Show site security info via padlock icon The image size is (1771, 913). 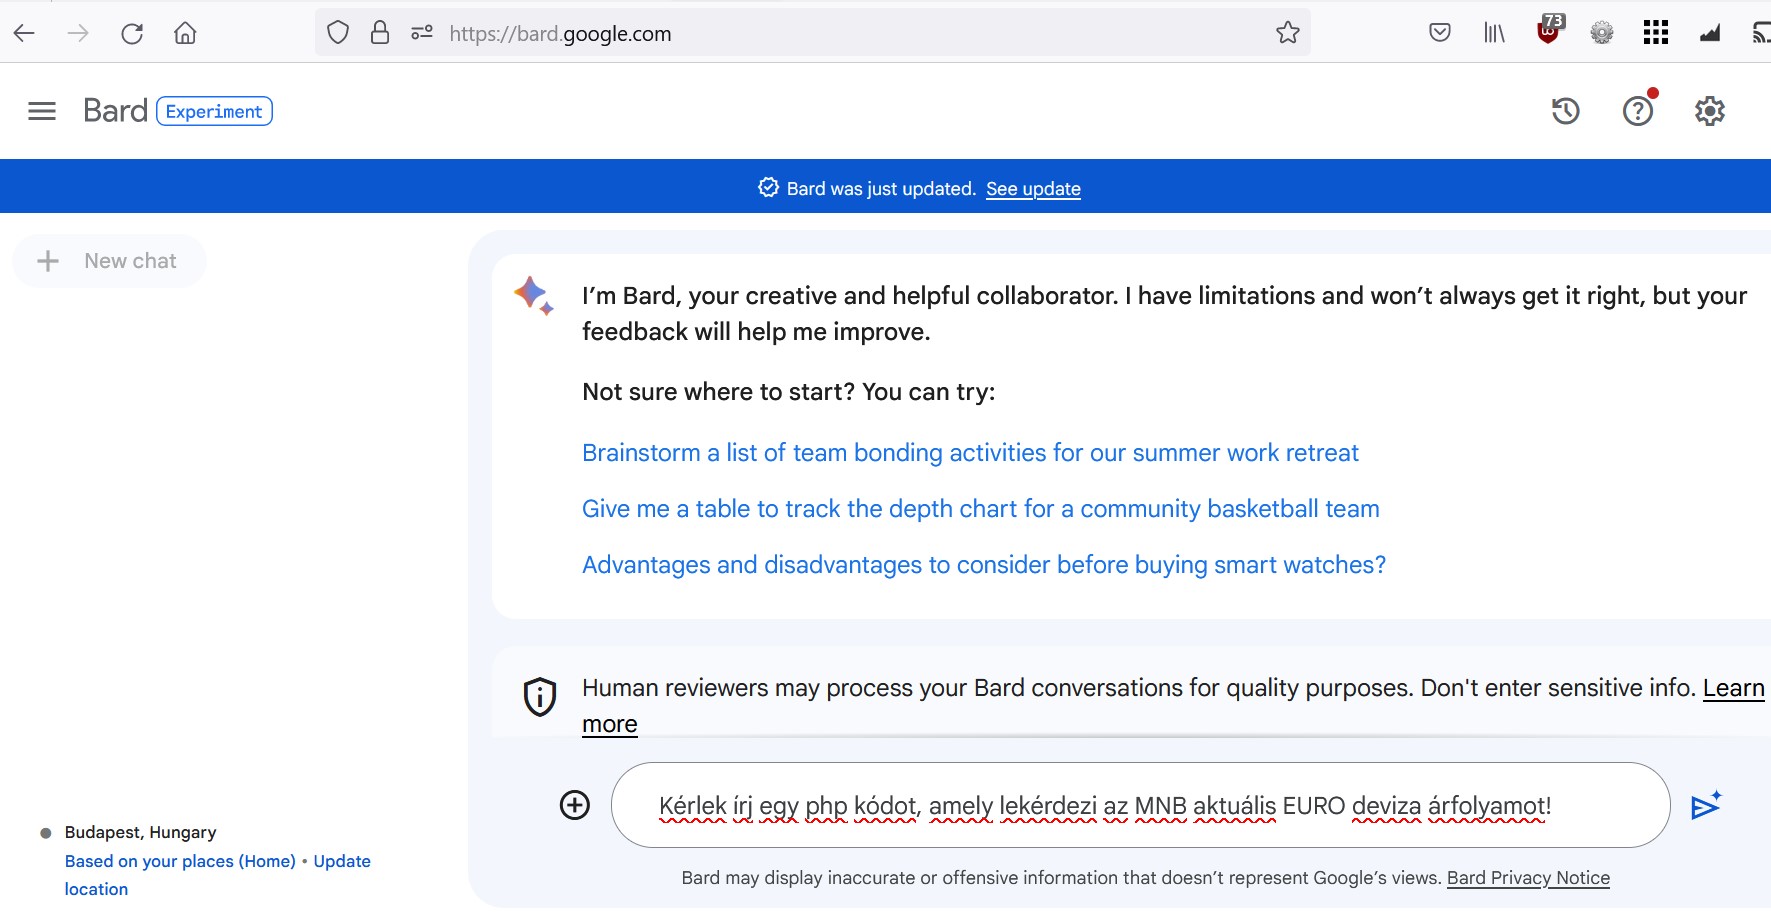(x=380, y=33)
